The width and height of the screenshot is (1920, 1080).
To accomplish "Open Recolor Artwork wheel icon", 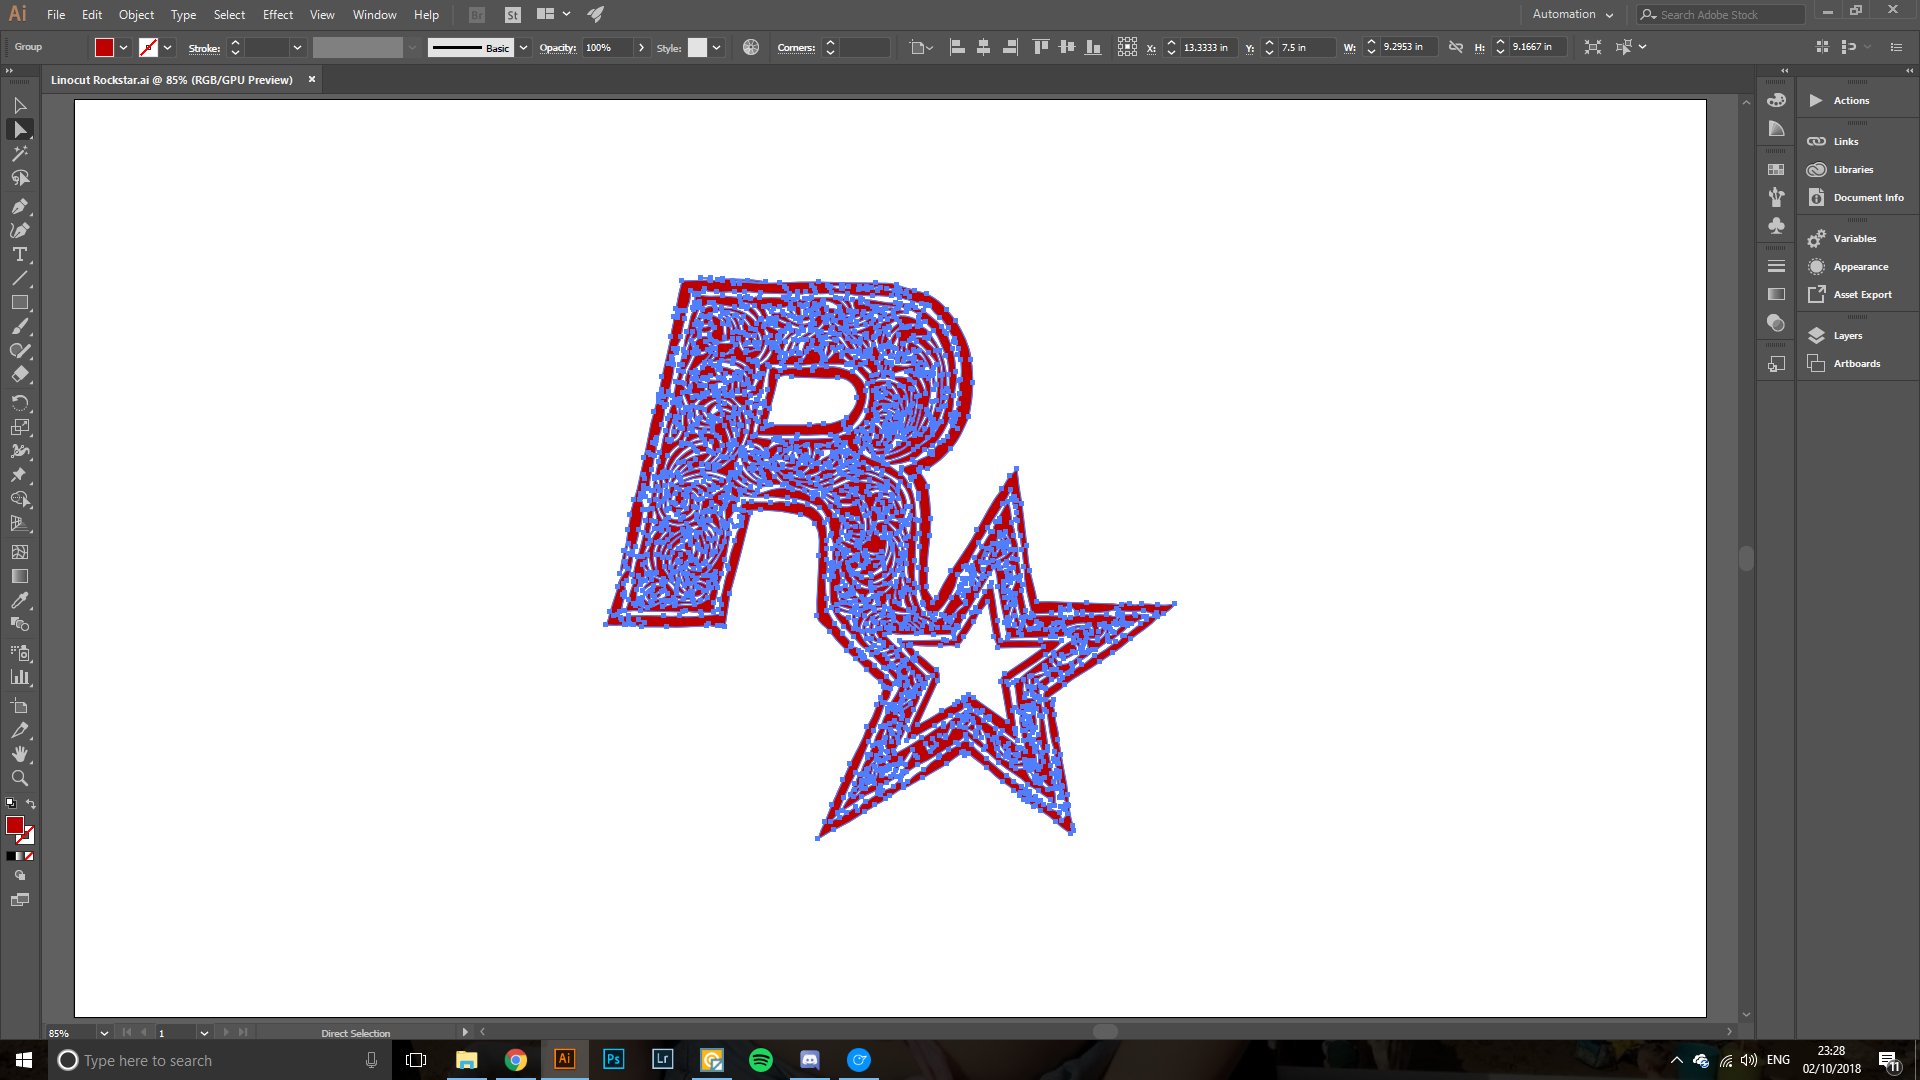I will point(751,47).
